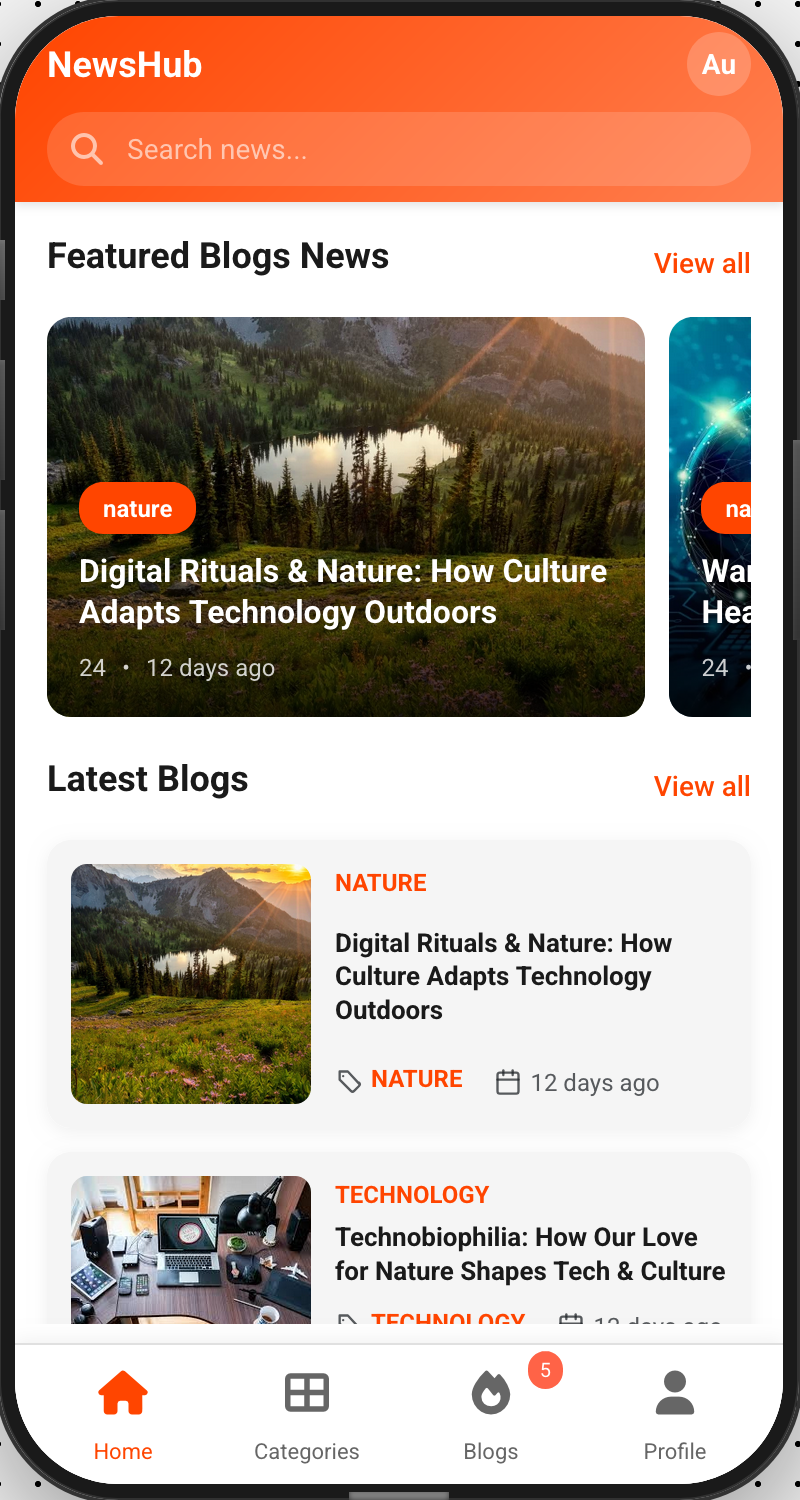Tap the Blogs flame icon

coord(491,1393)
